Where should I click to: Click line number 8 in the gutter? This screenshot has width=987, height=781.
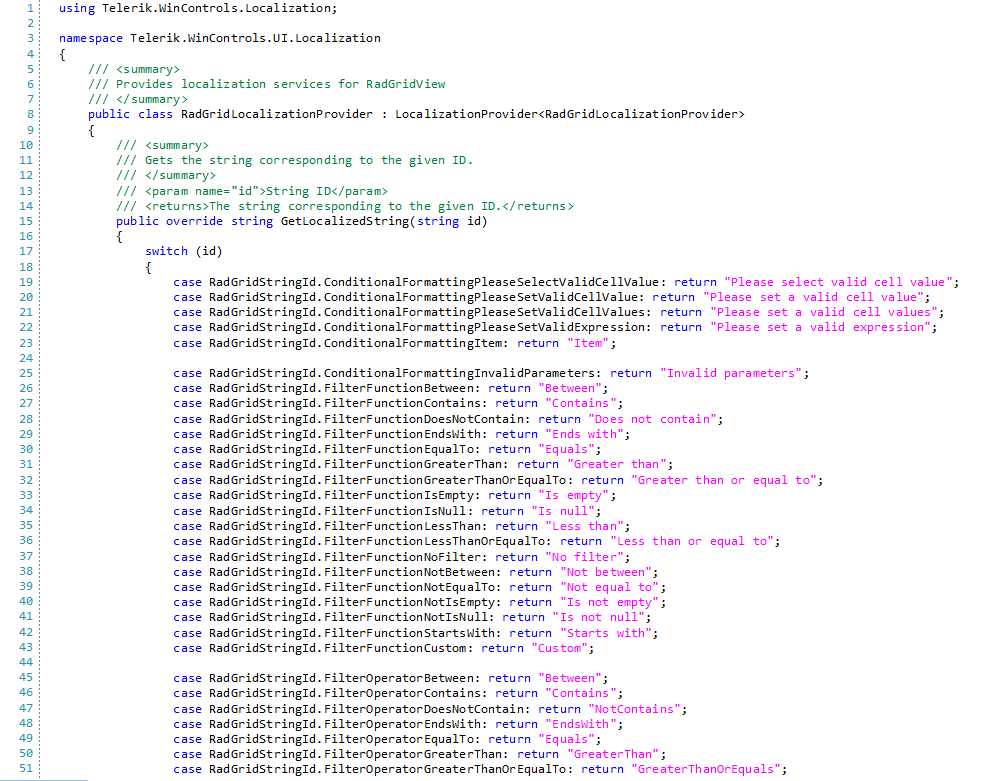coord(30,114)
